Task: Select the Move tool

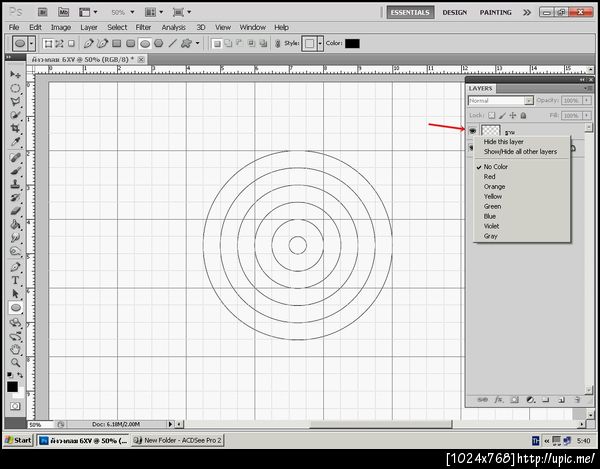Action: pos(15,74)
